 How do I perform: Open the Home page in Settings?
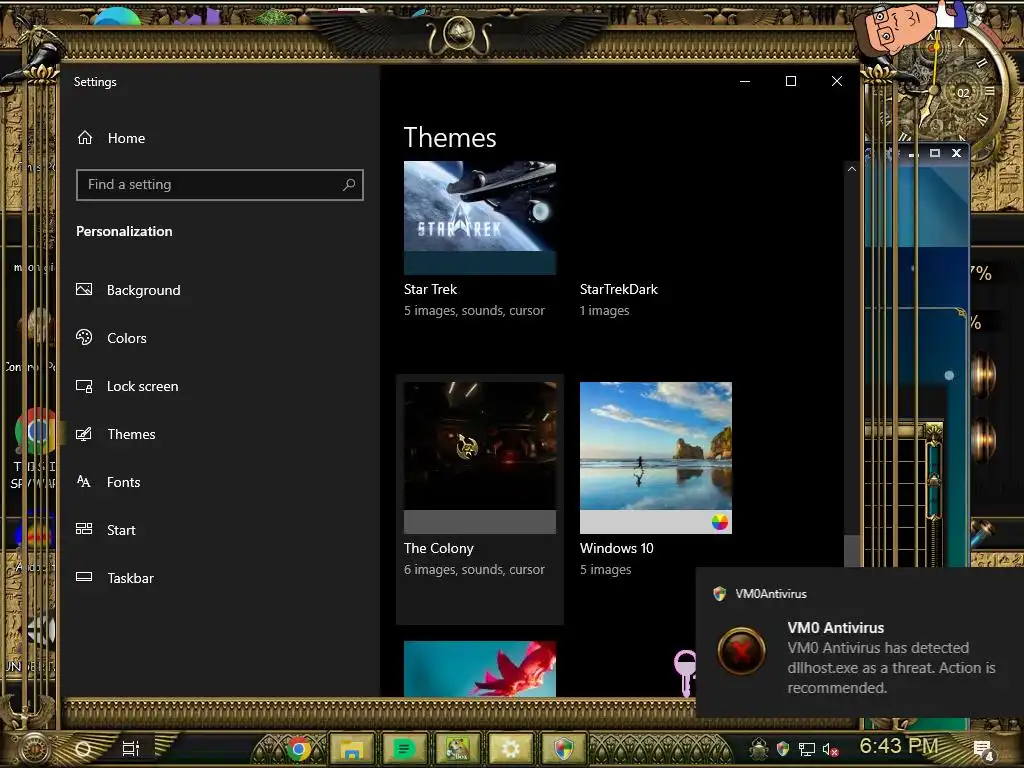[x=126, y=138]
